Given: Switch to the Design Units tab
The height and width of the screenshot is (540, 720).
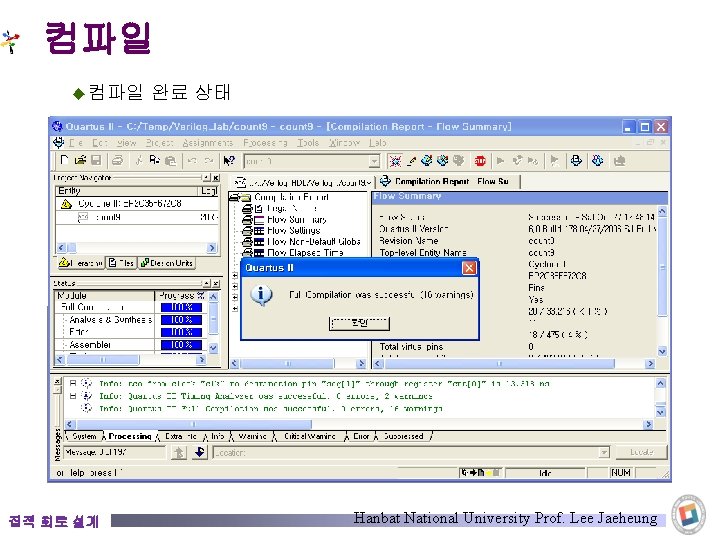Looking at the screenshot, I should pyautogui.click(x=167, y=263).
